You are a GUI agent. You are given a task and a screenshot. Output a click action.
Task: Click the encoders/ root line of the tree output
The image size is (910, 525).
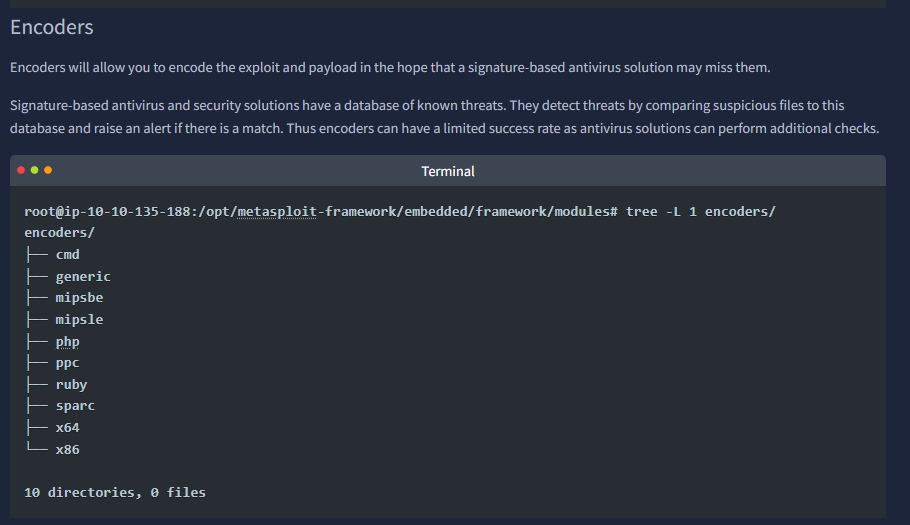click(59, 233)
